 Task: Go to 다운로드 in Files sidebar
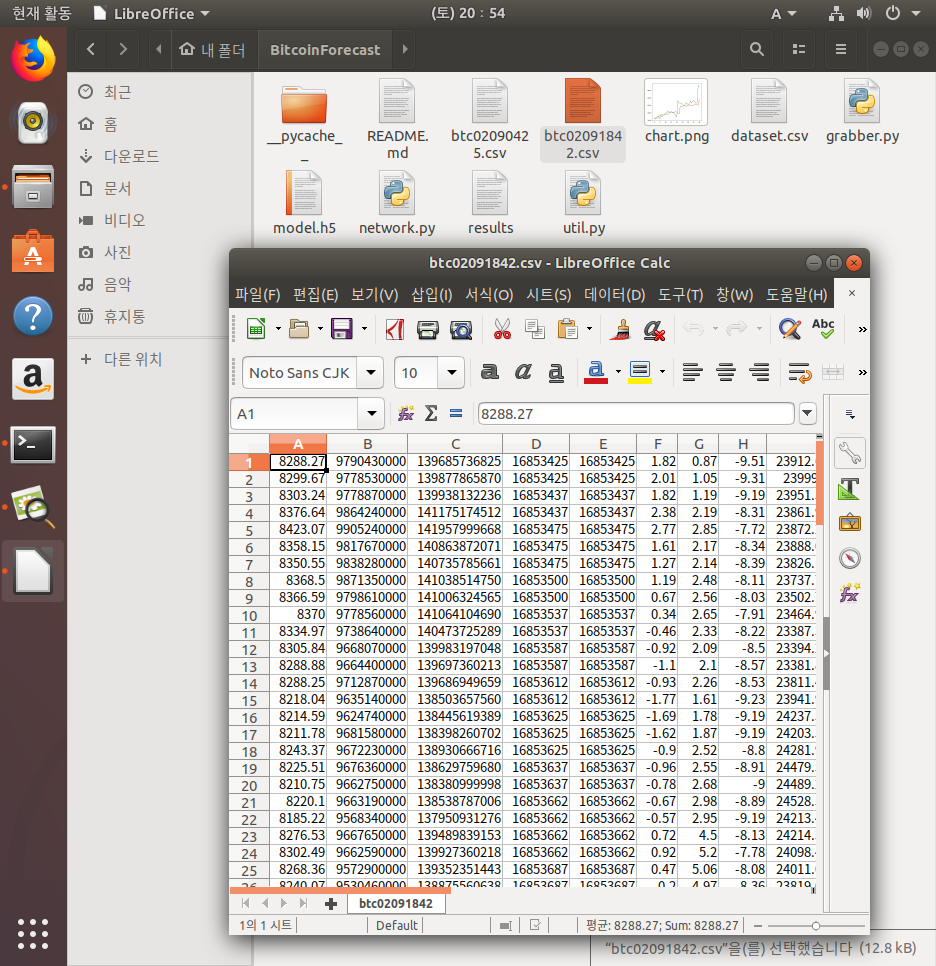point(131,156)
